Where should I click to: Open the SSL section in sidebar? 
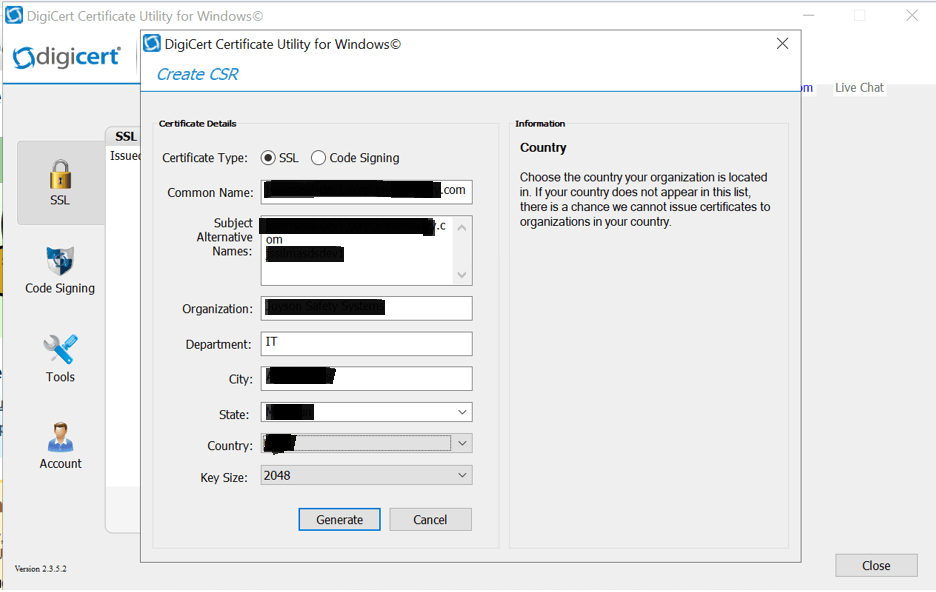(60, 183)
